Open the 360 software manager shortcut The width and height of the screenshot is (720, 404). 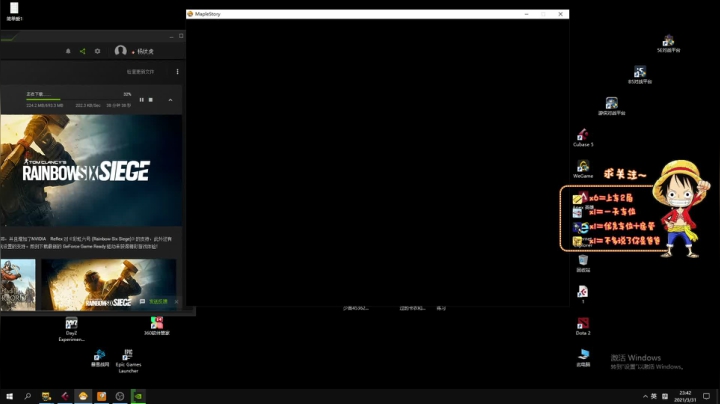pyautogui.click(x=157, y=326)
